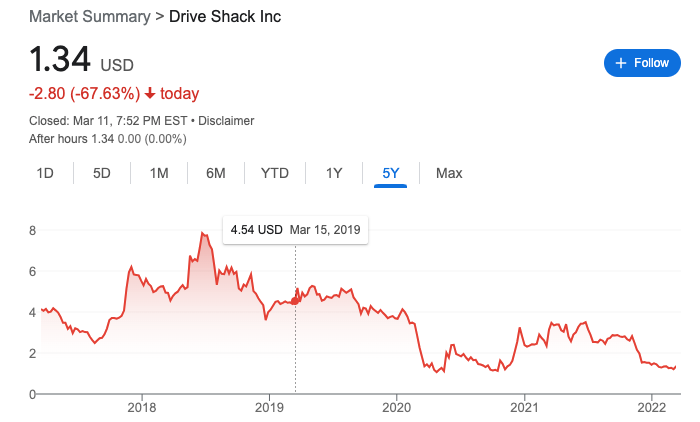Click the 2022 label on the x-axis
700x422 pixels.
tap(652, 407)
